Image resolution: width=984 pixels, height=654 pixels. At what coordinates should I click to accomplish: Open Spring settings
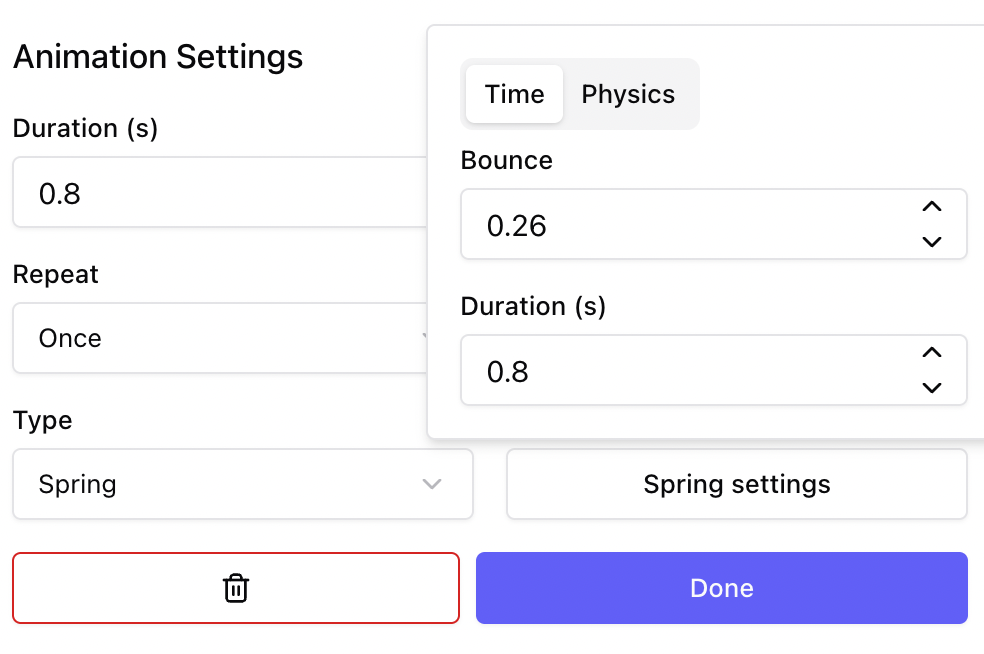[737, 484]
